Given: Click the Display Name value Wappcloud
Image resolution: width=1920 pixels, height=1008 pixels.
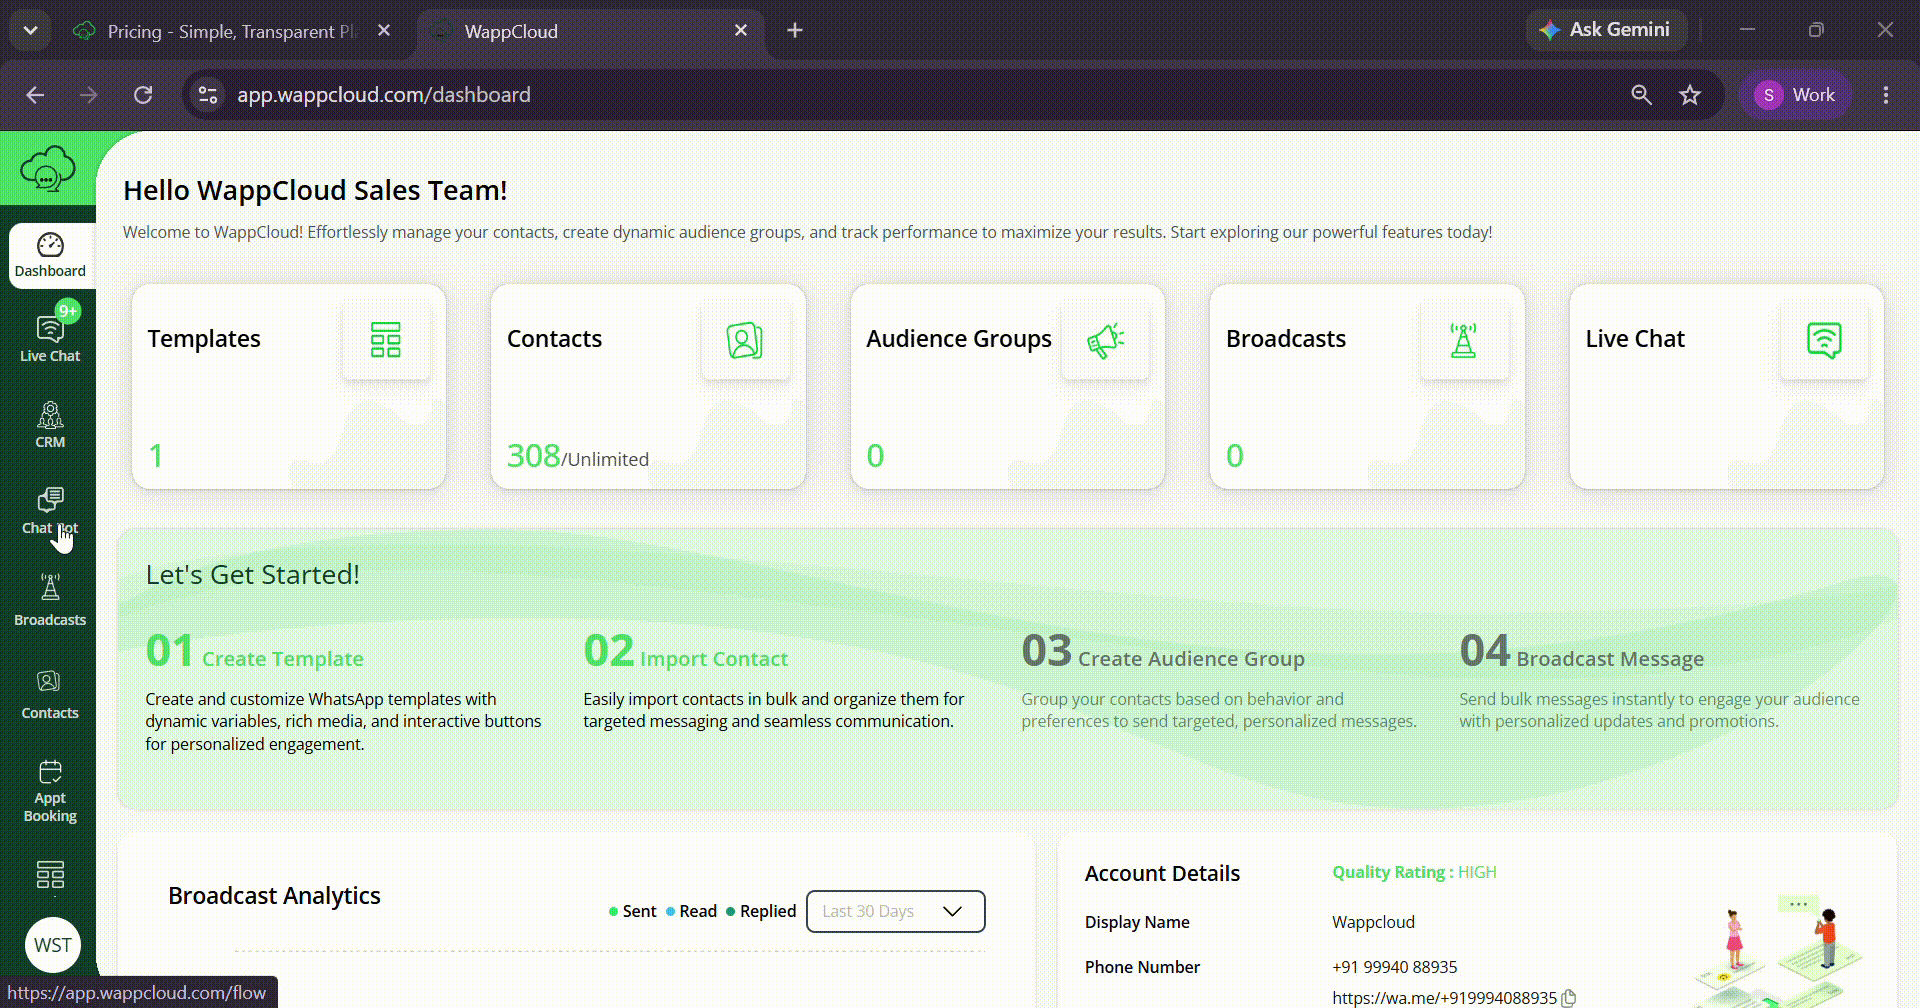Looking at the screenshot, I should pyautogui.click(x=1373, y=922).
